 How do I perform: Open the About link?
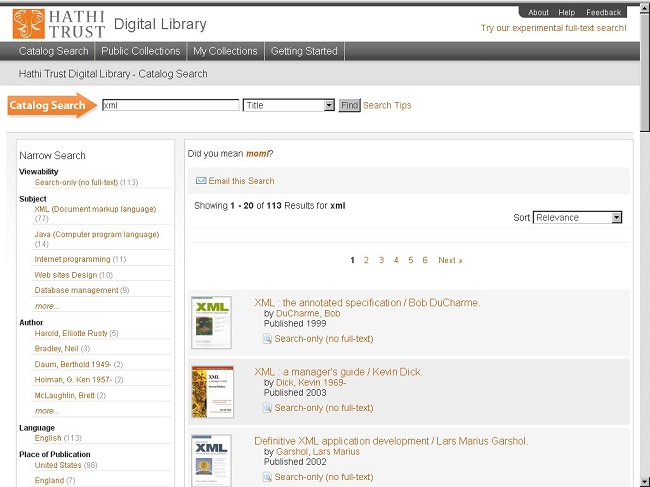[538, 12]
